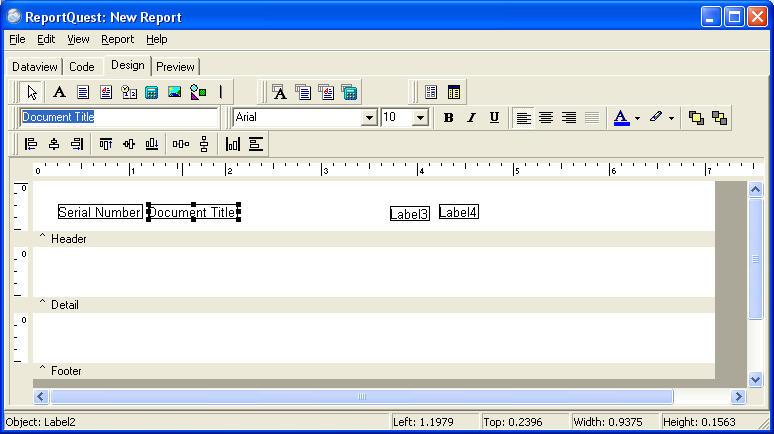Make selected objects the same height
The width and height of the screenshot is (774, 434).
point(232,144)
